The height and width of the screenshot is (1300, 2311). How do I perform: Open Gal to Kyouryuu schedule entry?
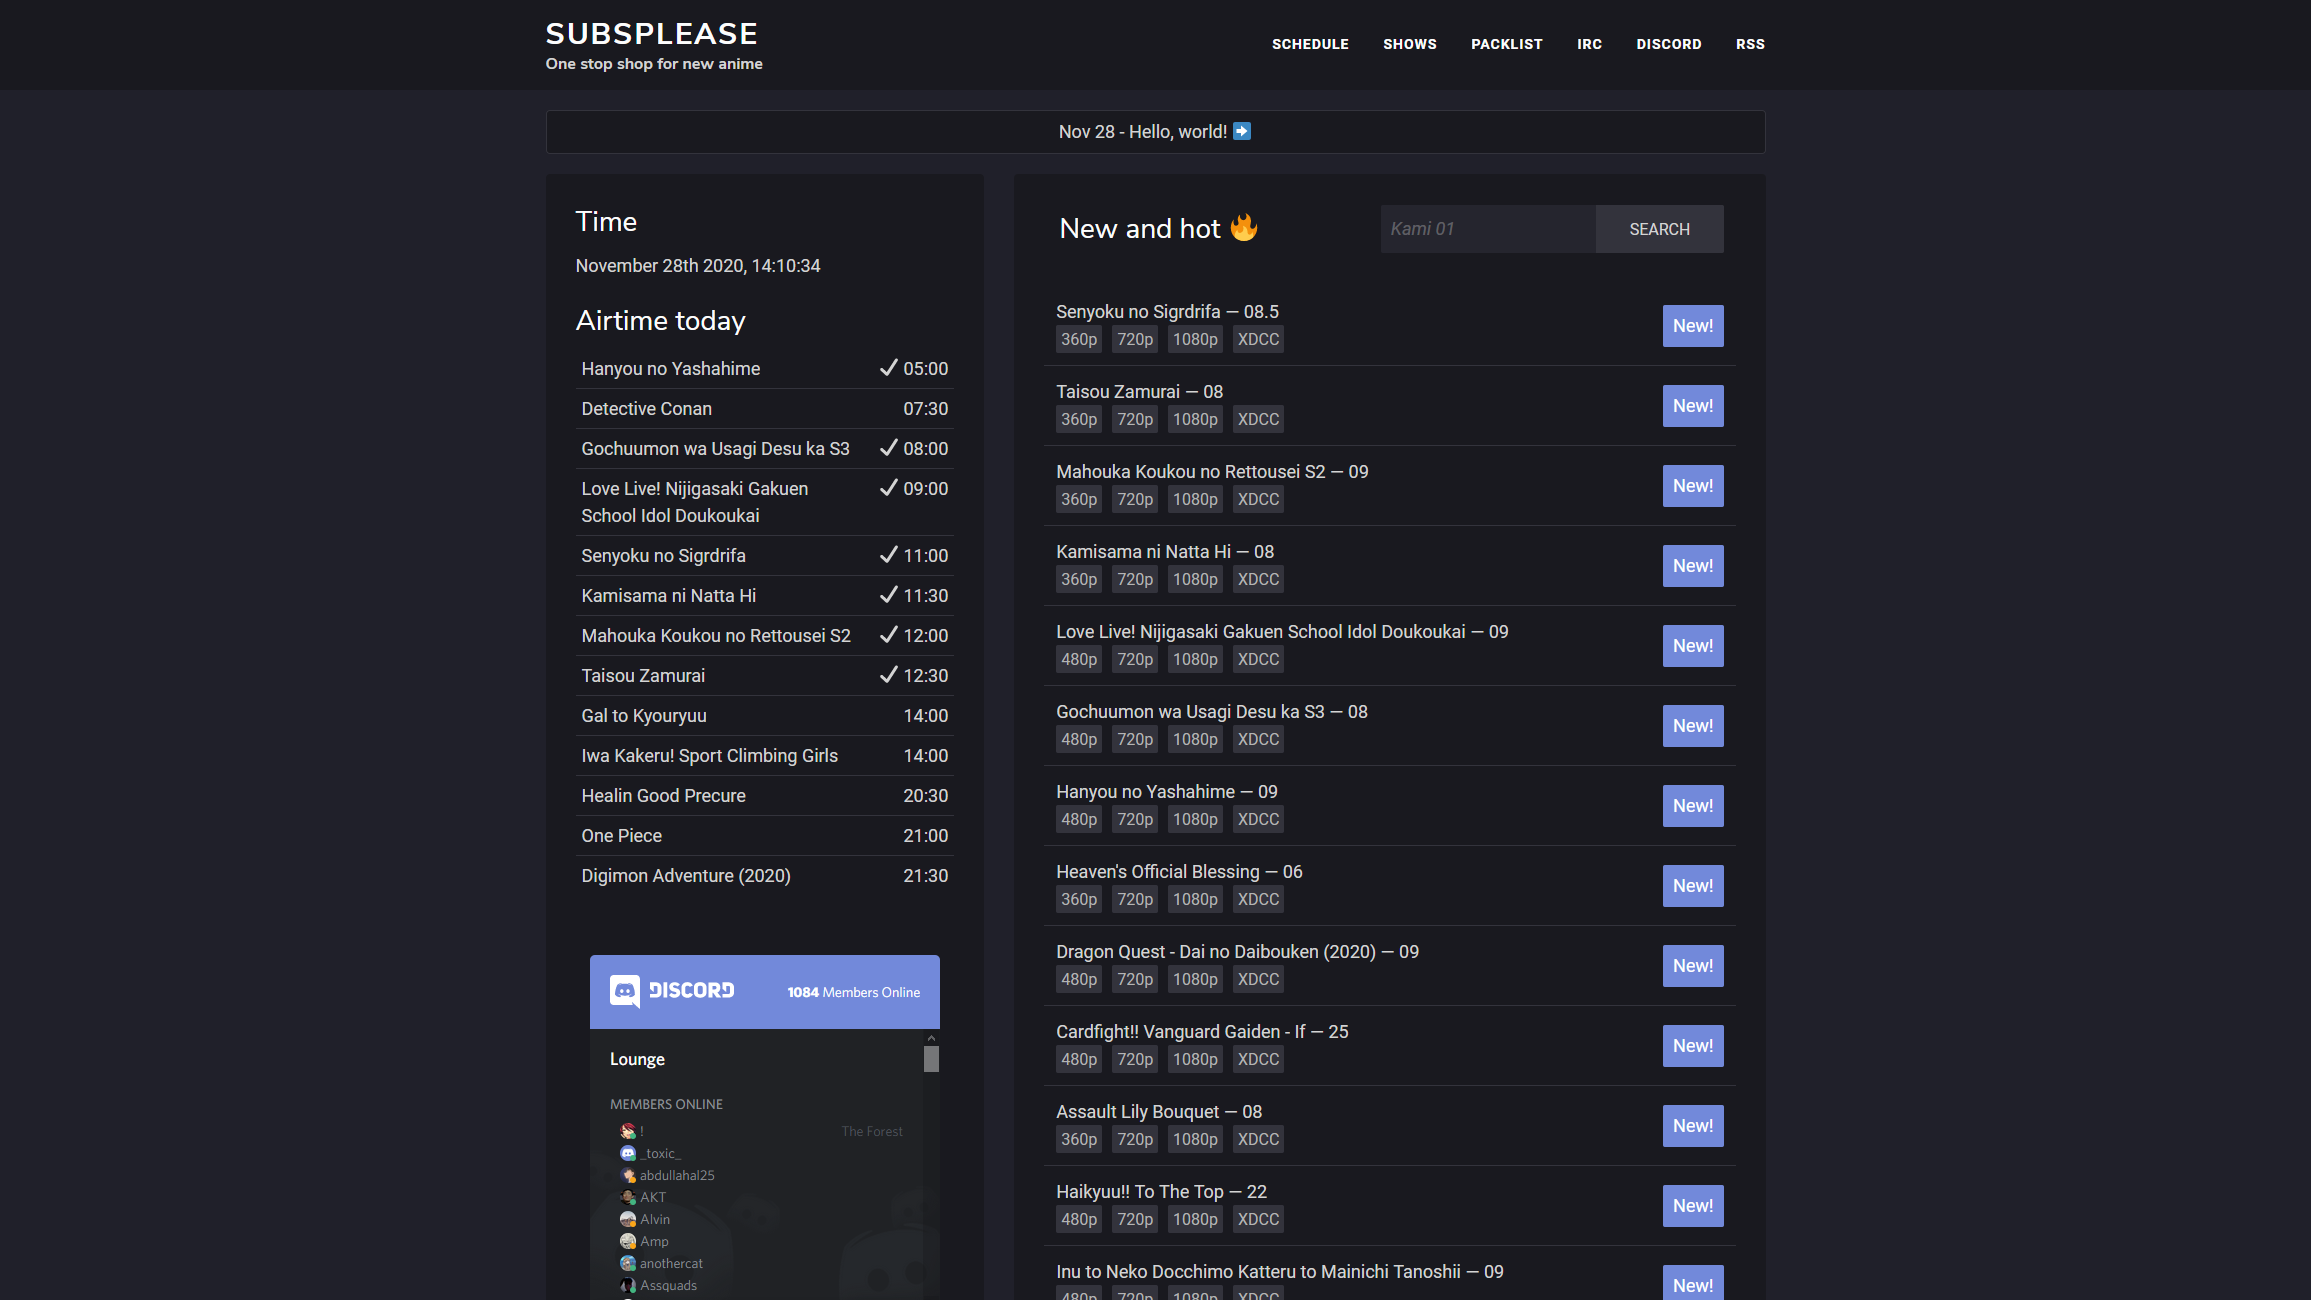tap(643, 716)
